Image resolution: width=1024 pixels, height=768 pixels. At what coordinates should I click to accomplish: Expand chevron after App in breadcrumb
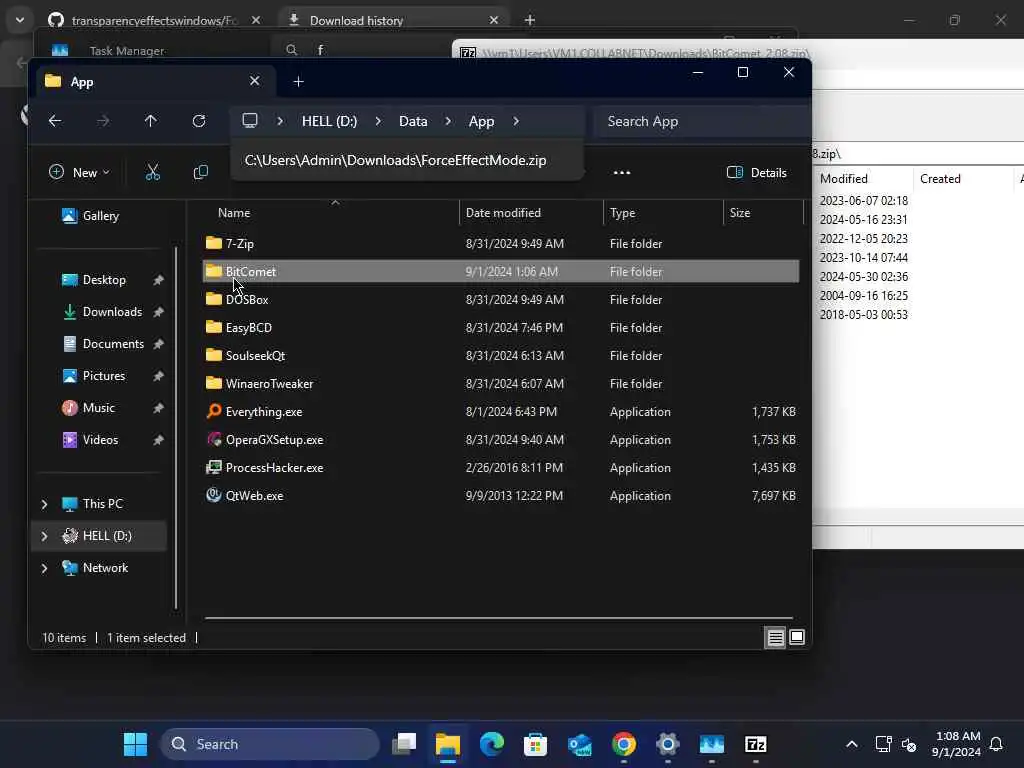point(516,121)
